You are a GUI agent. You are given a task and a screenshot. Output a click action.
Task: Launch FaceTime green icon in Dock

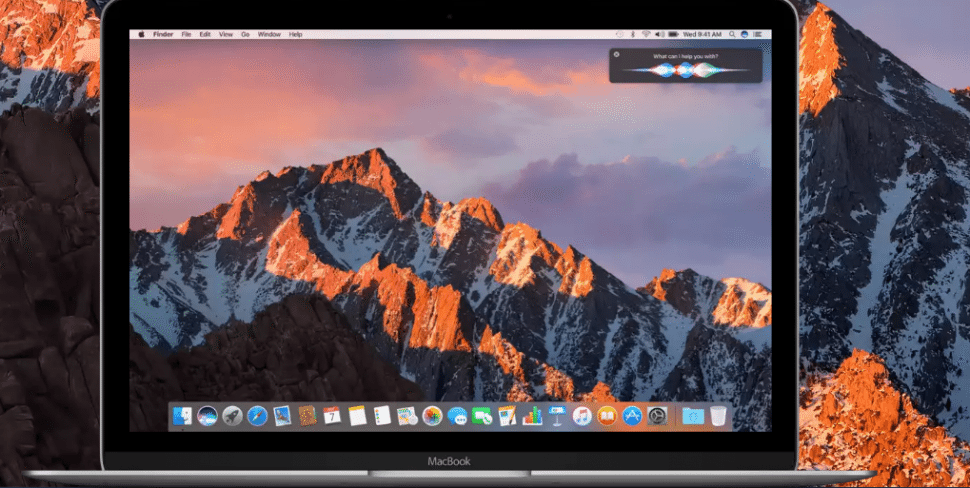pos(482,416)
